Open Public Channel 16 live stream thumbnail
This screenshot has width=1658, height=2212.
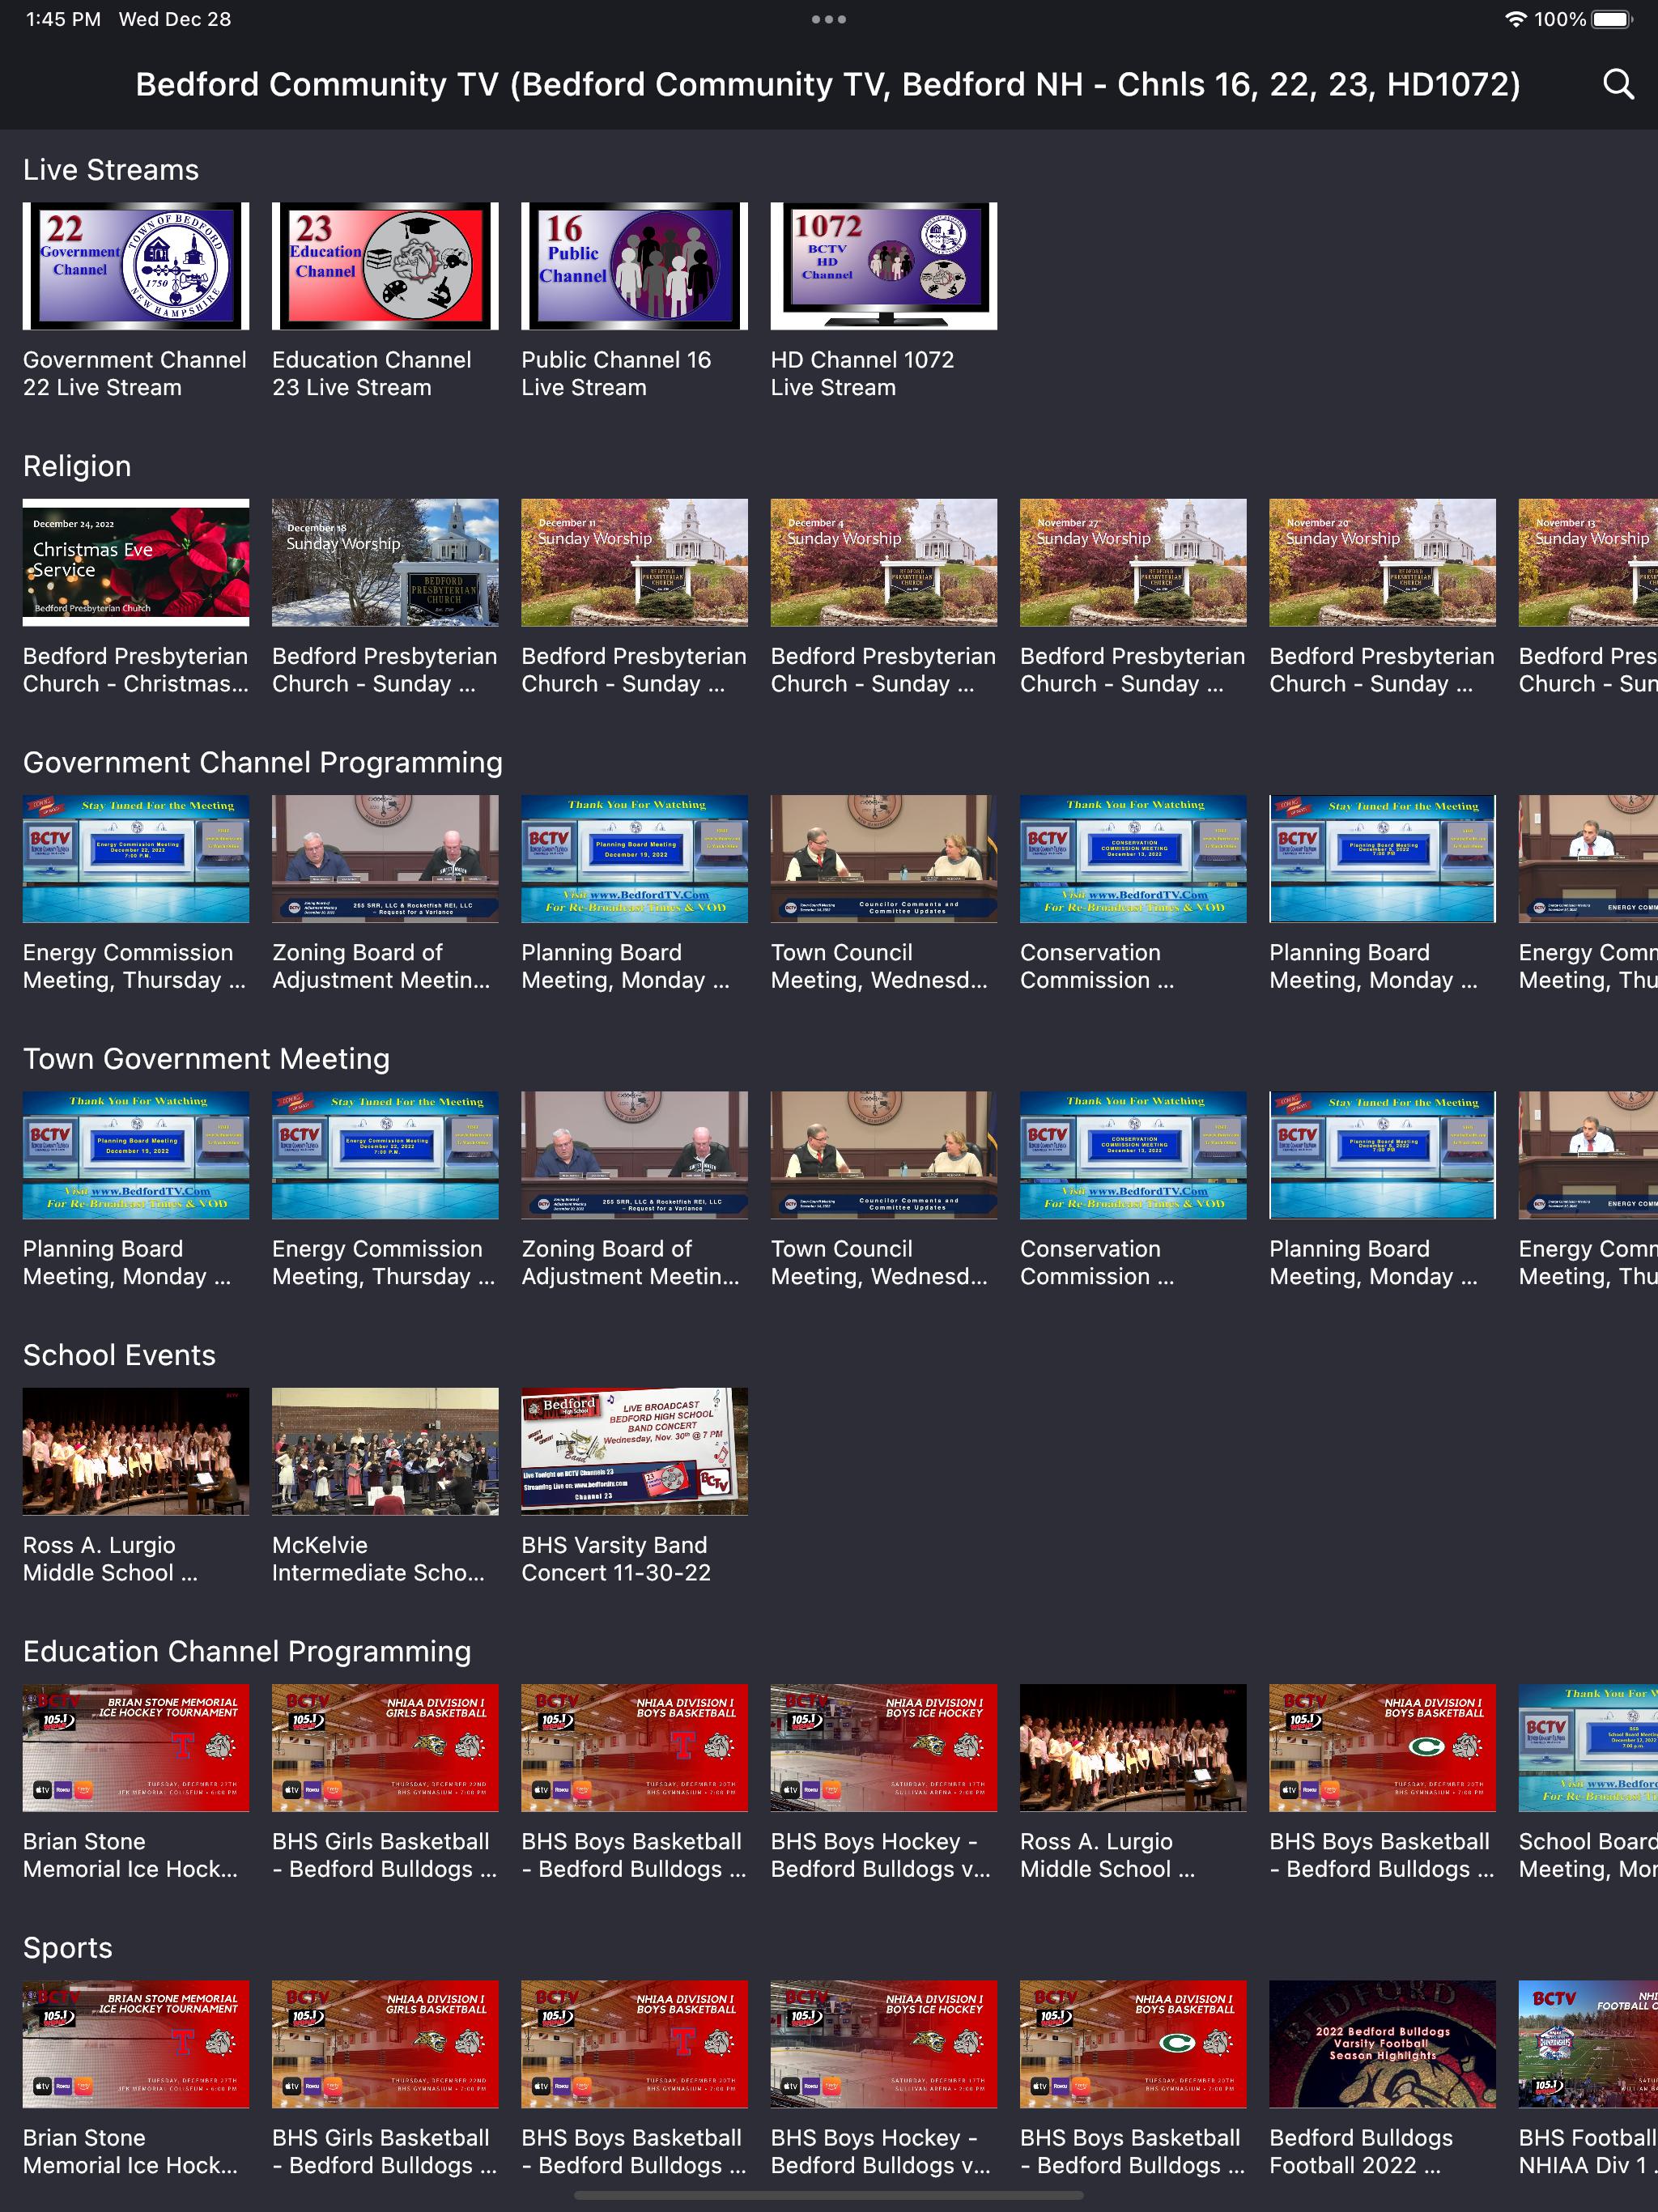[634, 266]
